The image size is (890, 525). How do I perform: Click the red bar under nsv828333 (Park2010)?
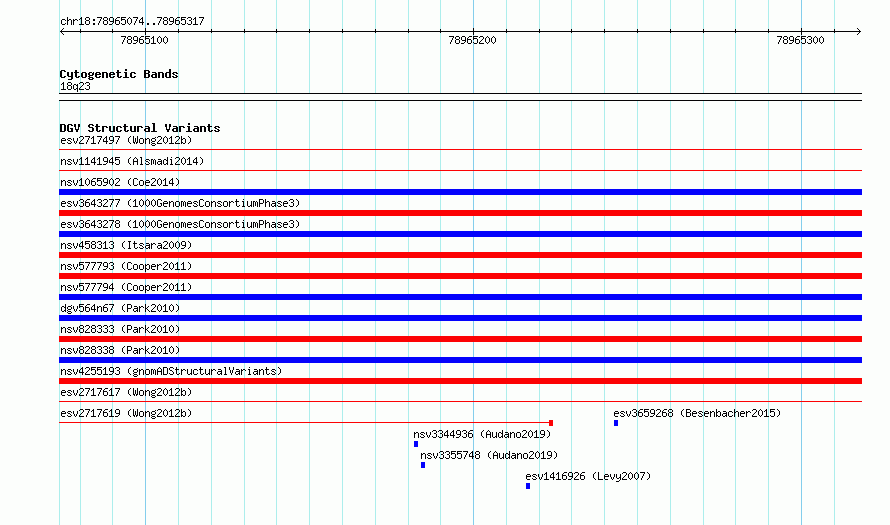coord(460,339)
